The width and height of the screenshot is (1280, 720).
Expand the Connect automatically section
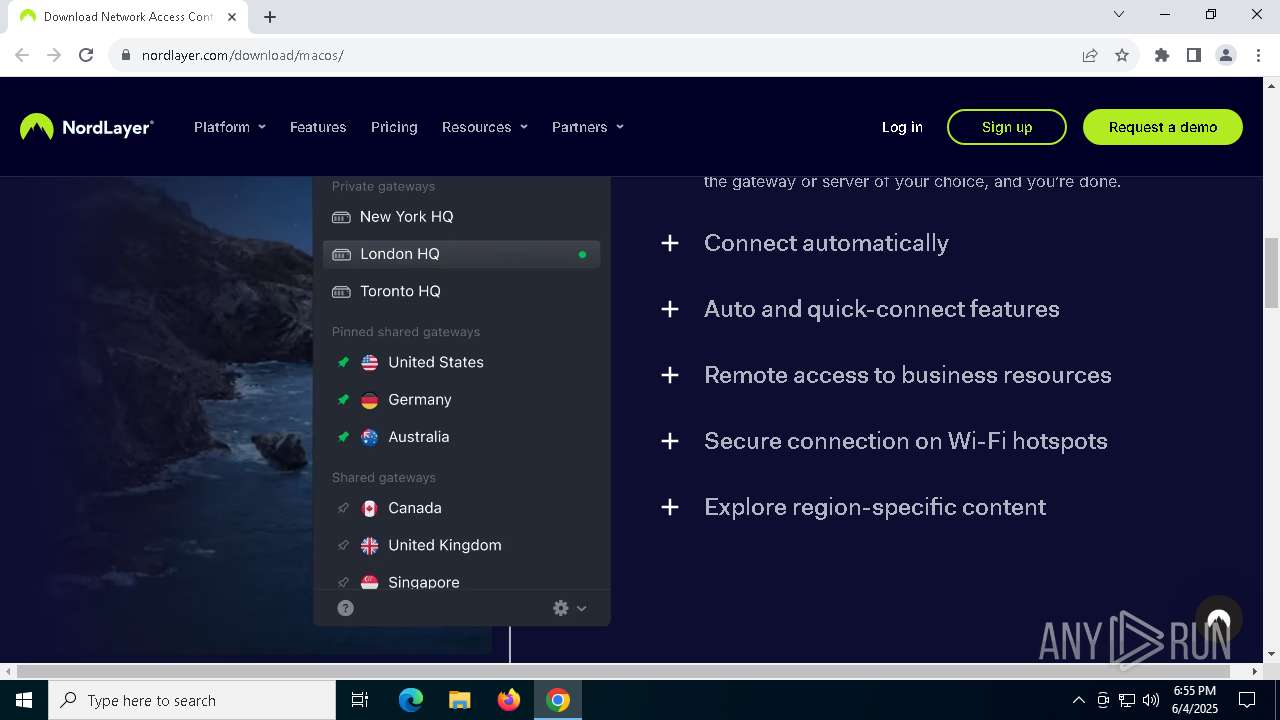pos(805,243)
